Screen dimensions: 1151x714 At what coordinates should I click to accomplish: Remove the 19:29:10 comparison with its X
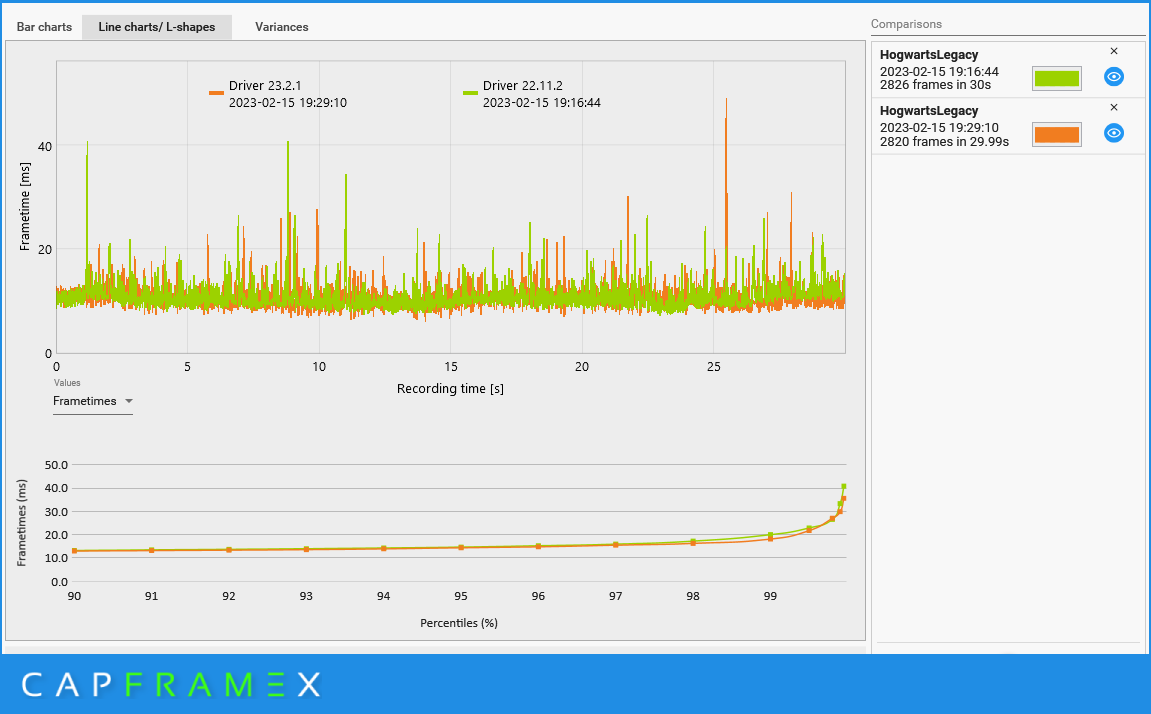click(1114, 107)
